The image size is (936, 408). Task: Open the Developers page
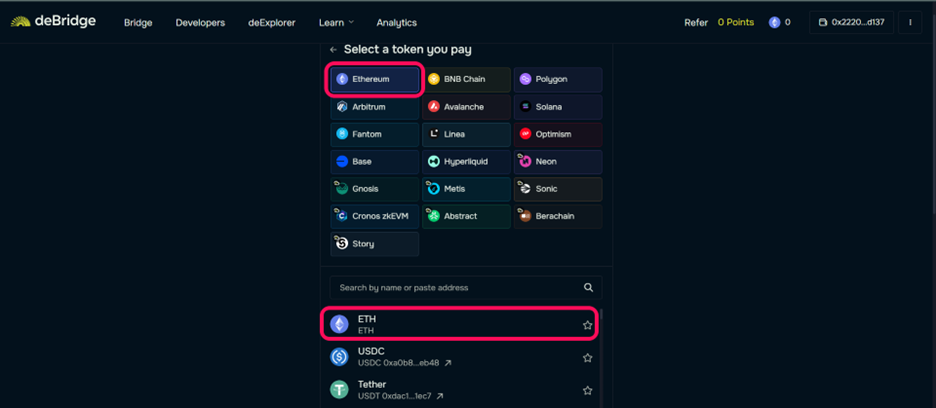pos(200,23)
